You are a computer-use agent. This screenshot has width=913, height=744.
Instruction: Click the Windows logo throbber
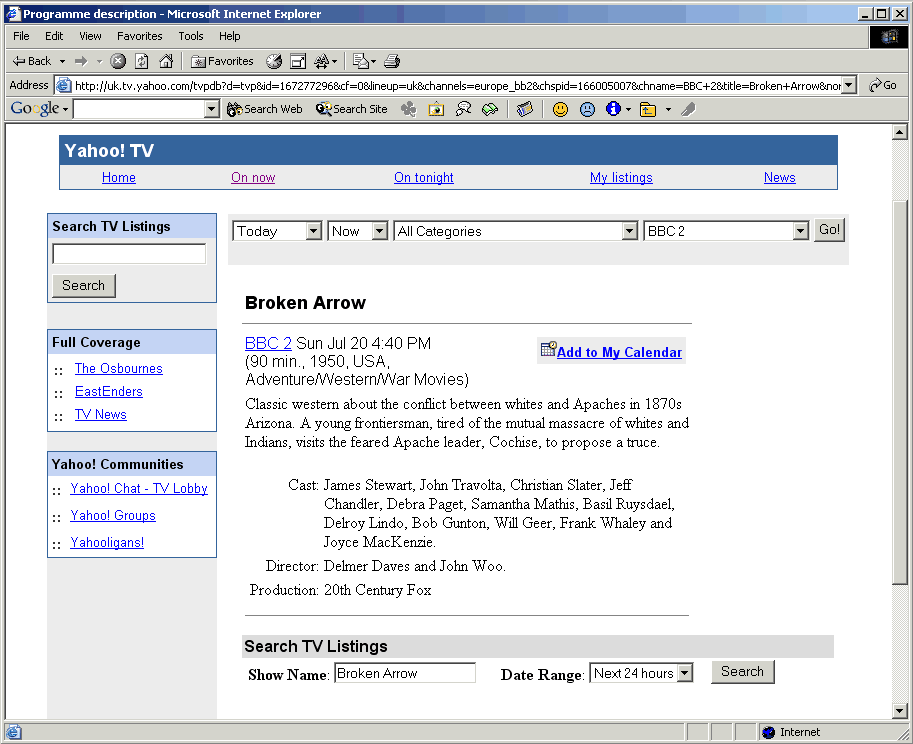point(889,37)
